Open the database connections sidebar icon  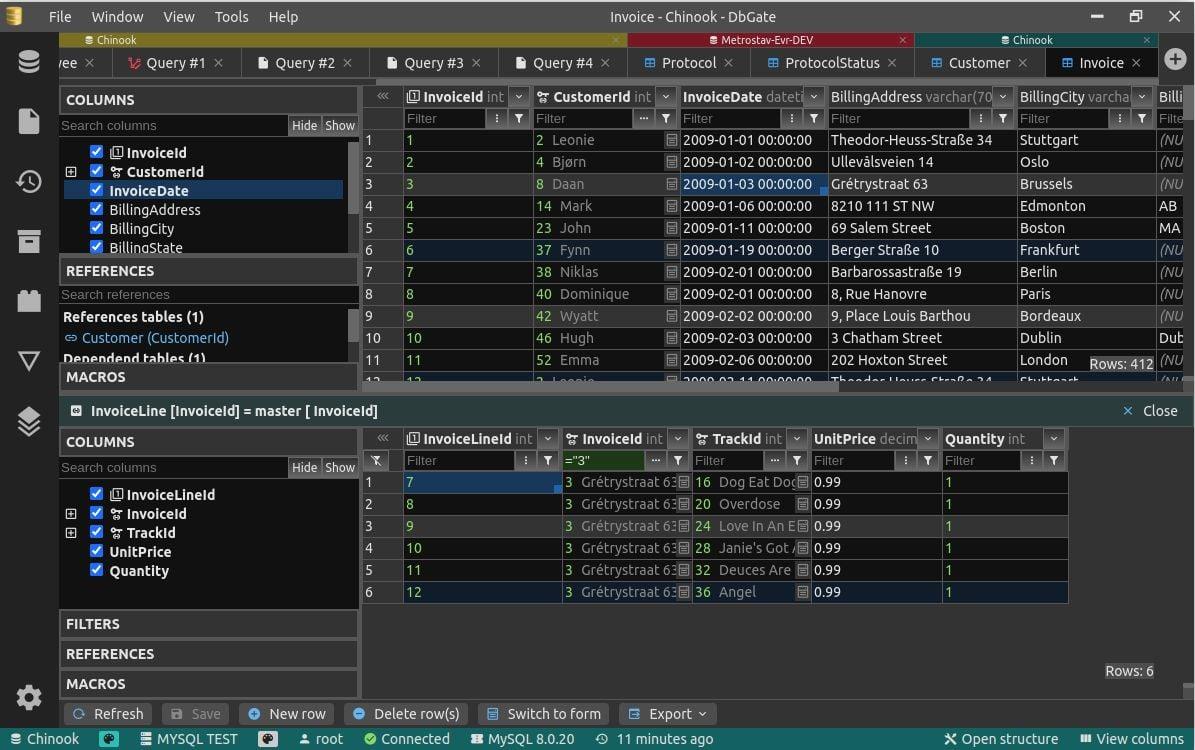pyautogui.click(x=29, y=62)
